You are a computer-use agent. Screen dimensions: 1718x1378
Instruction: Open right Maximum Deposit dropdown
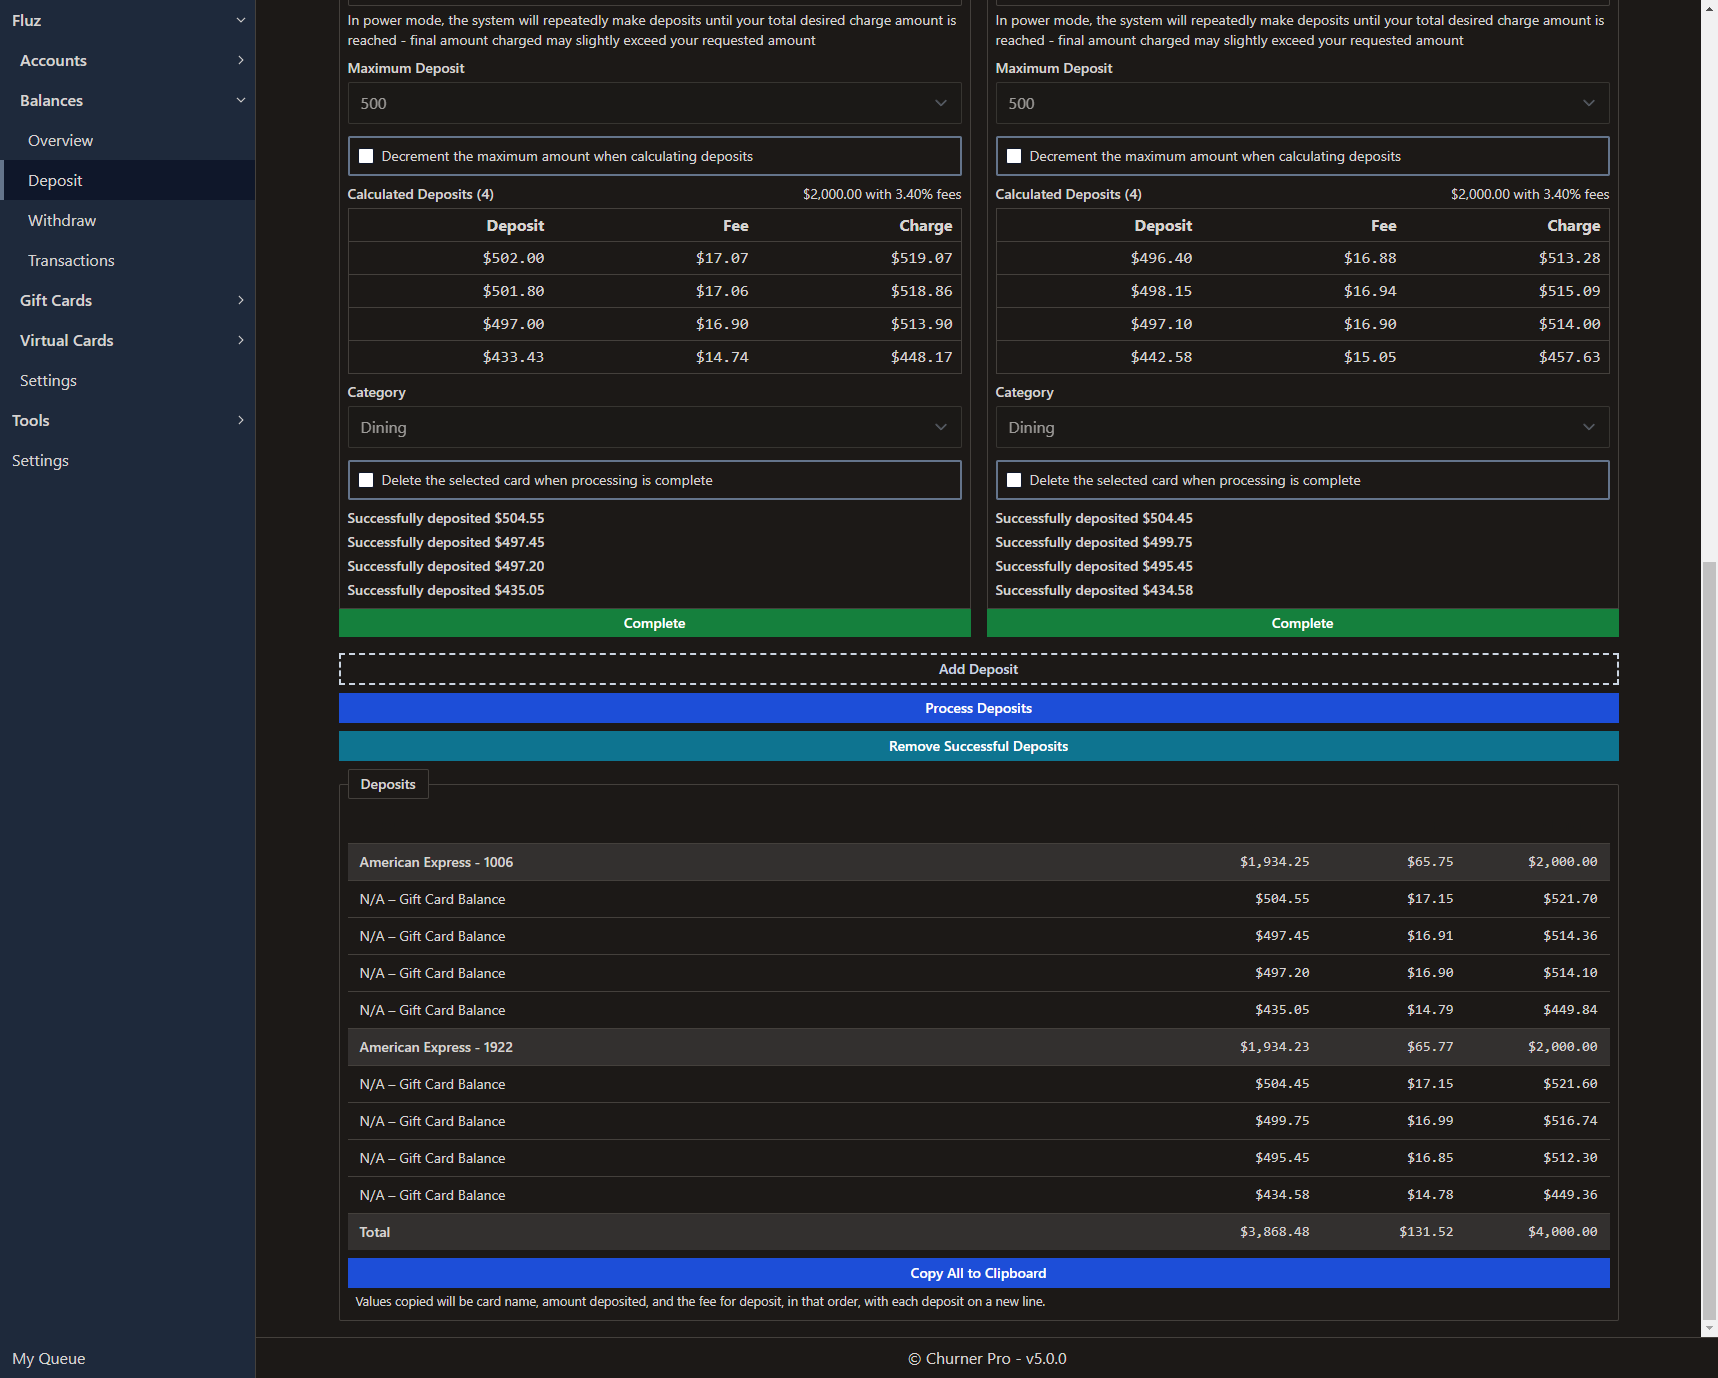[x=1302, y=103]
